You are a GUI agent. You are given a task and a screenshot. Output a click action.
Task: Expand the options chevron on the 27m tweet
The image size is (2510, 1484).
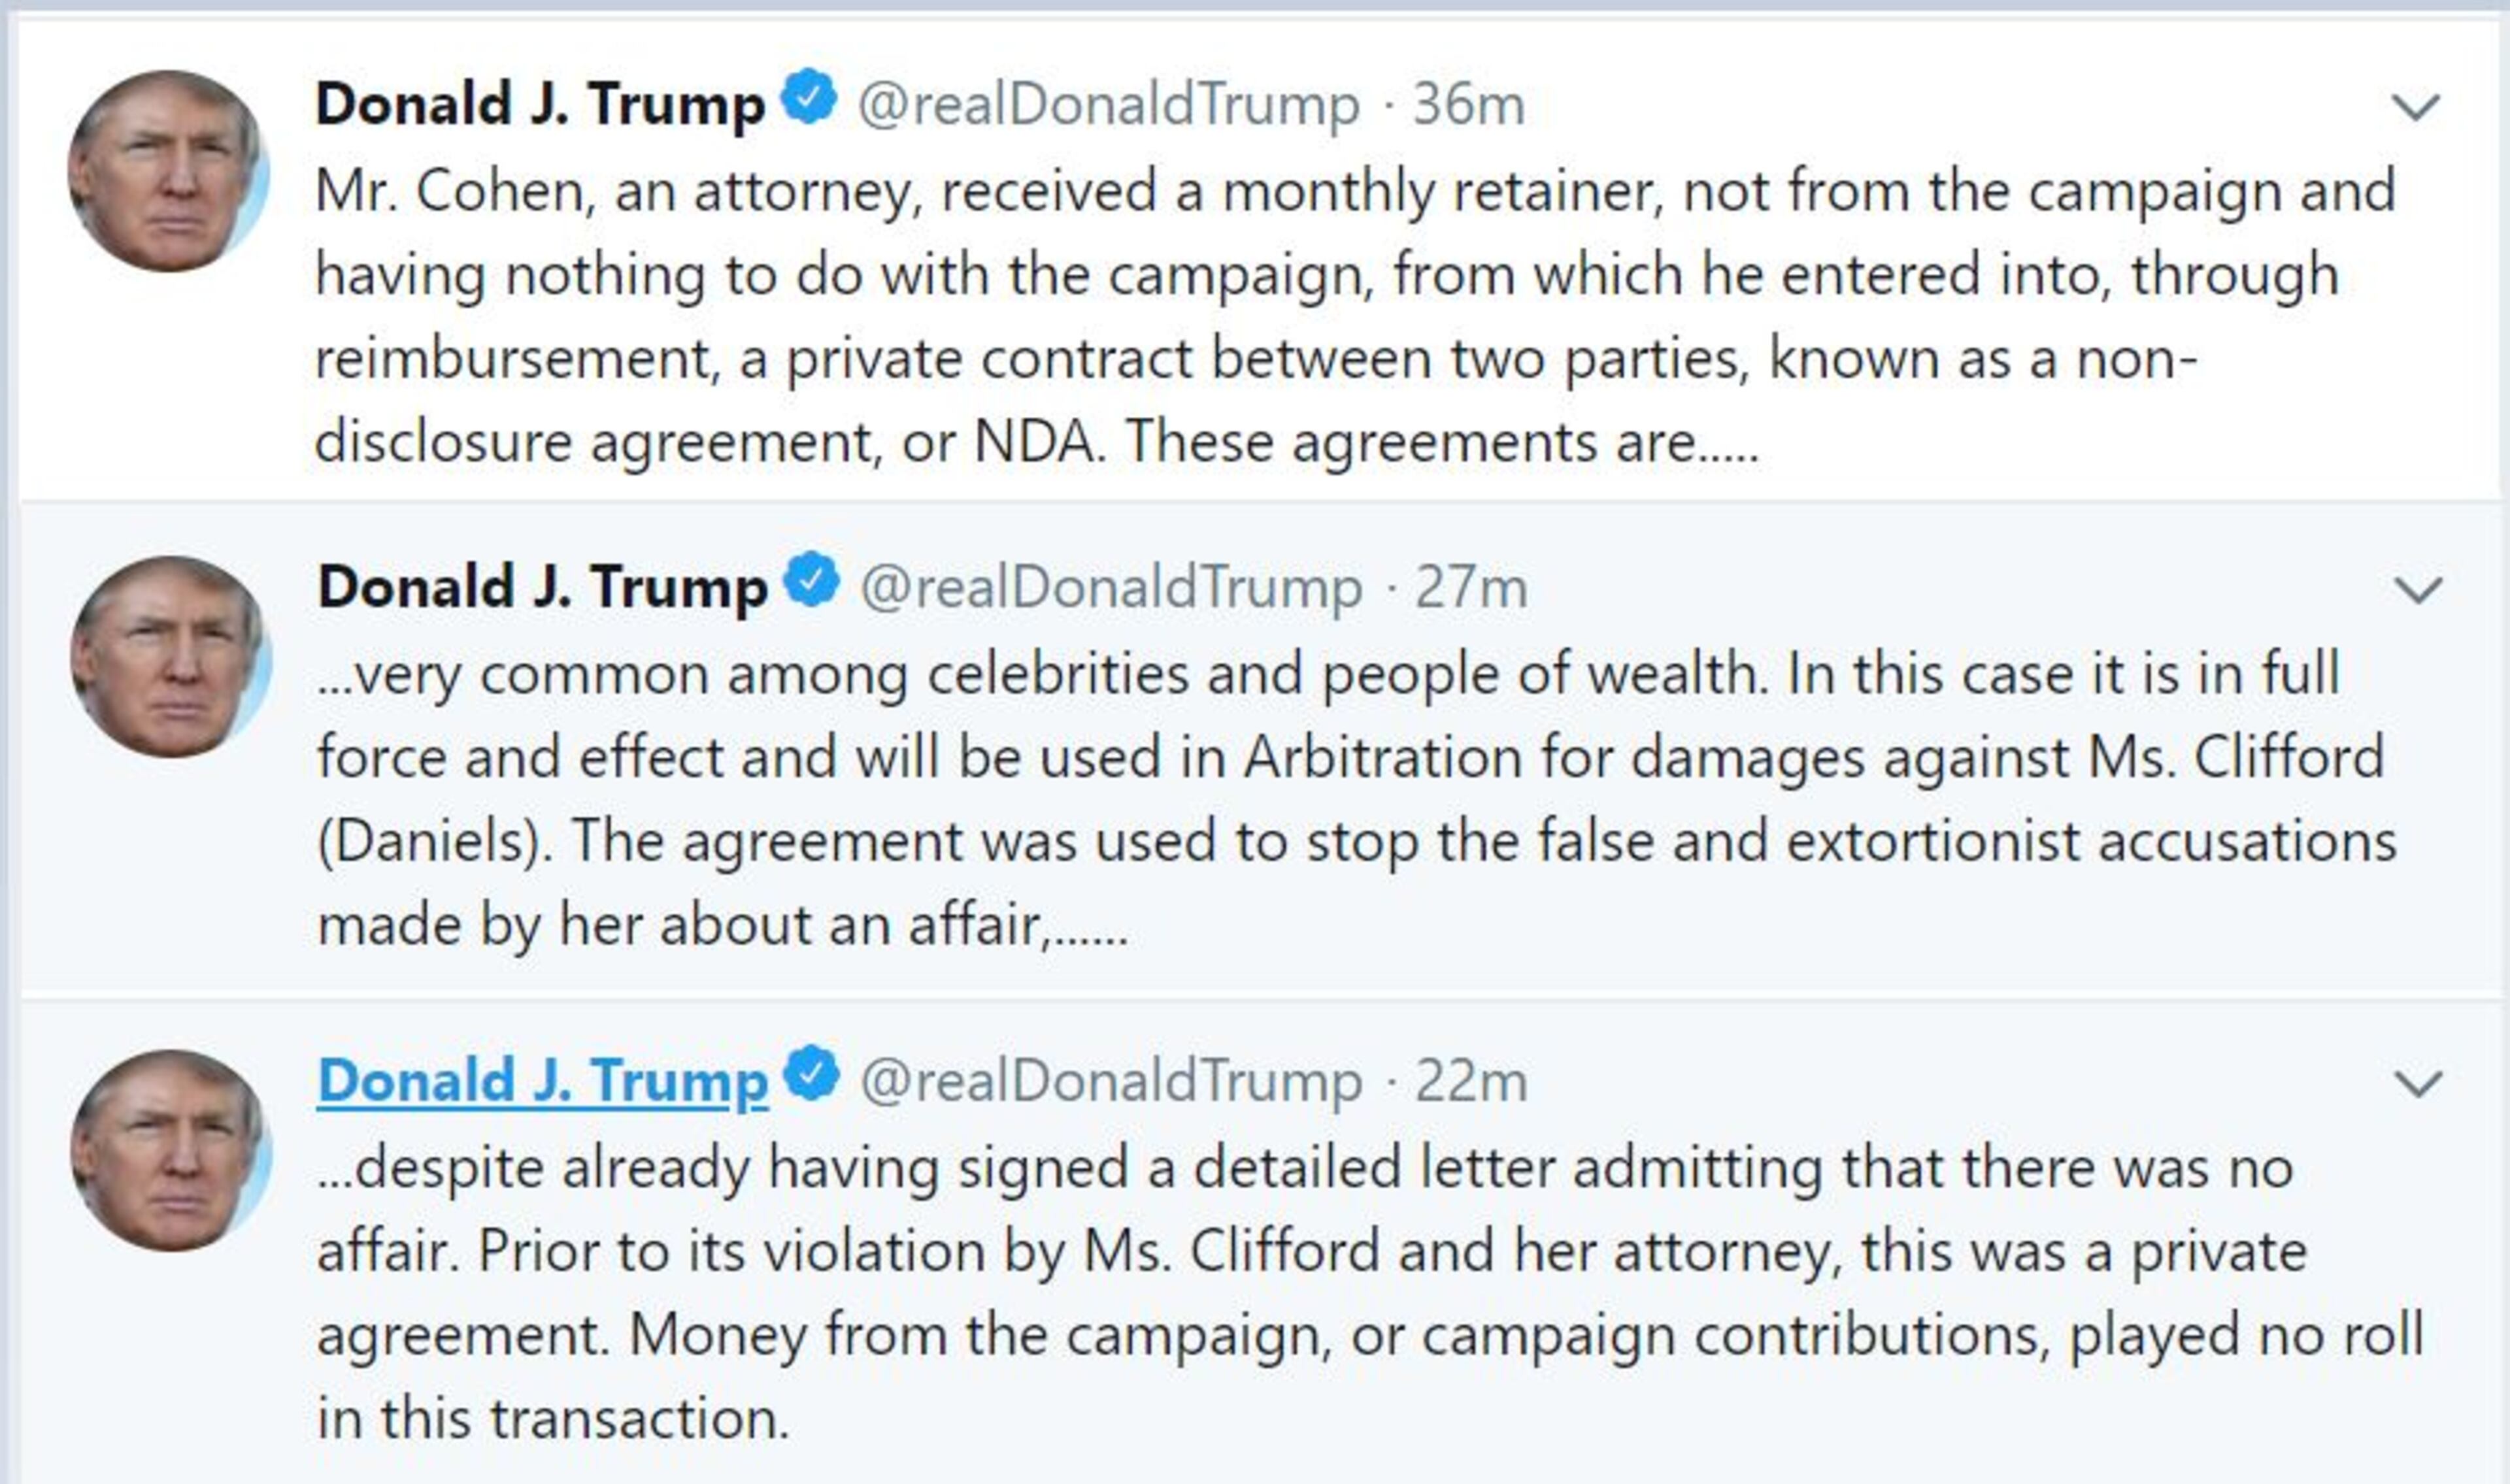point(2417,590)
